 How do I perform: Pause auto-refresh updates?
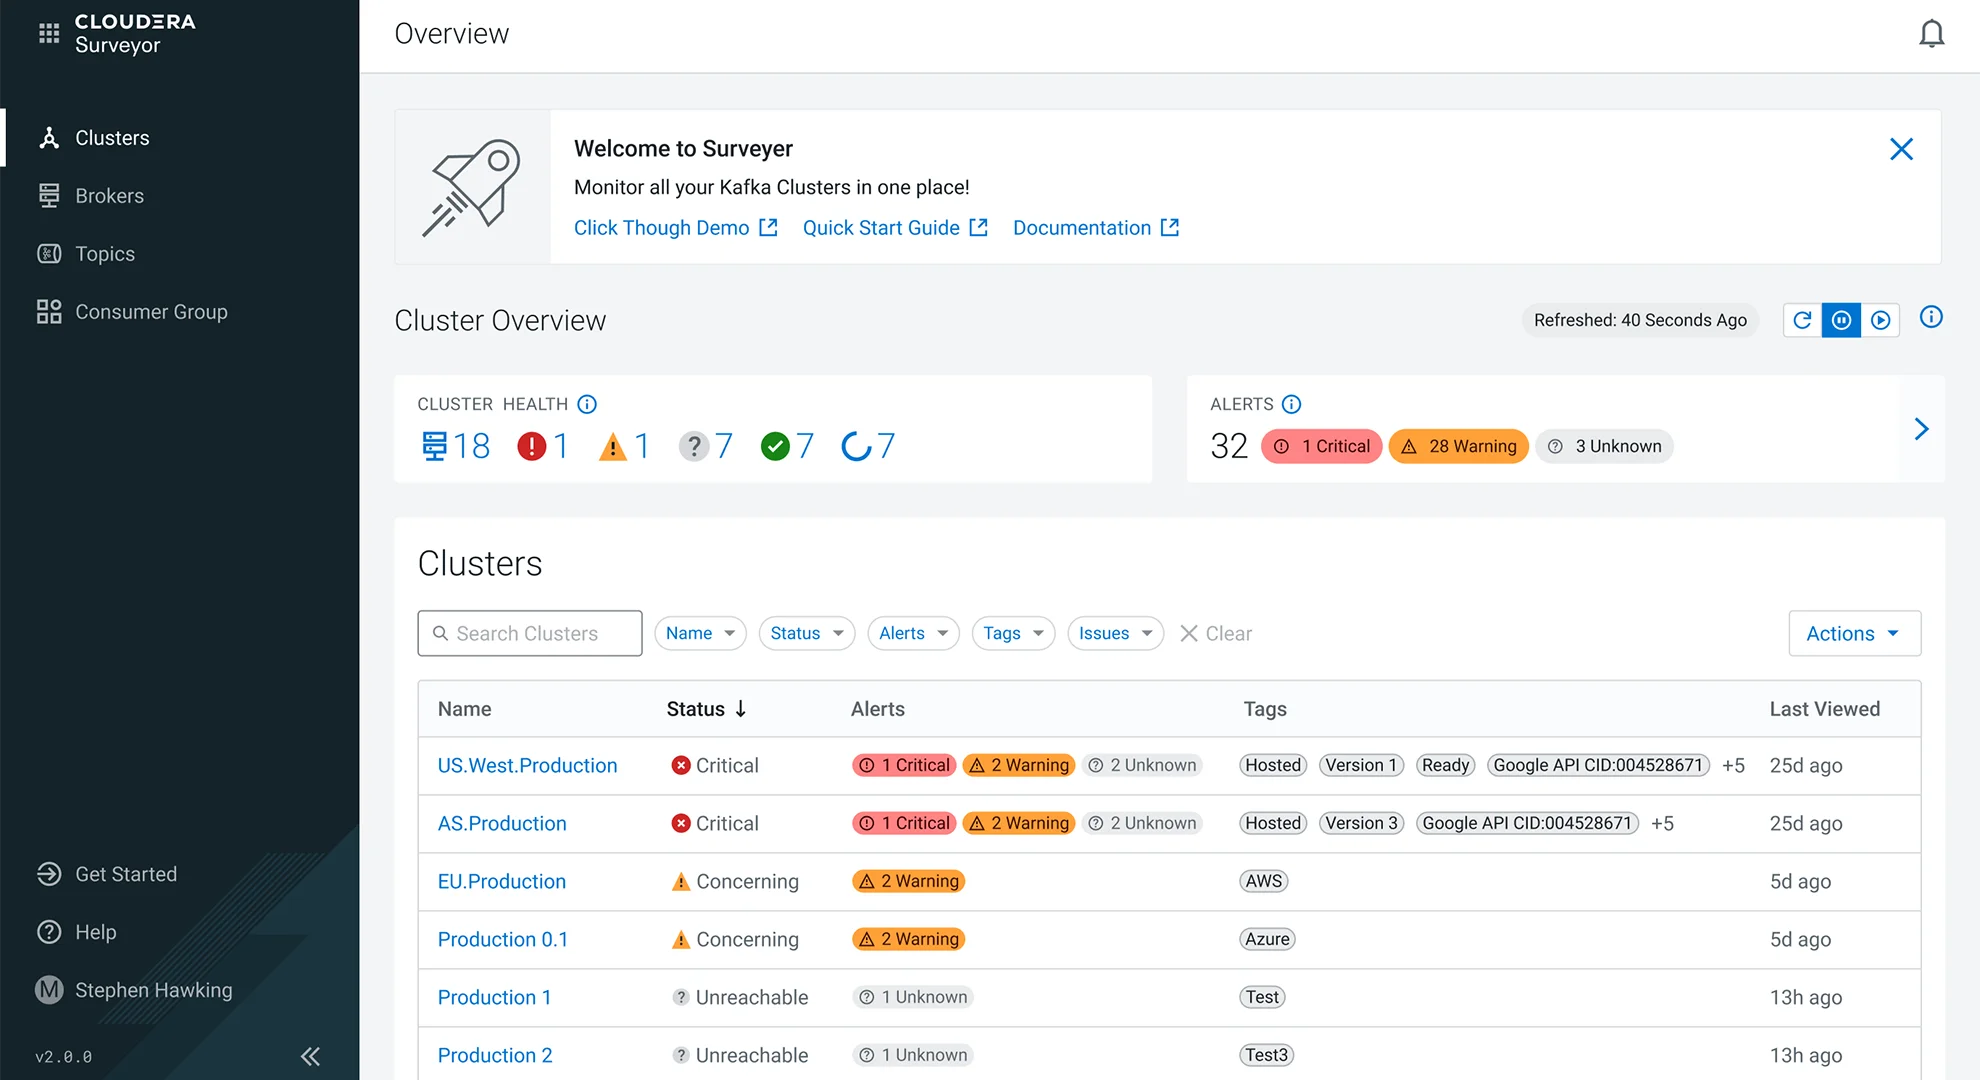tap(1841, 320)
